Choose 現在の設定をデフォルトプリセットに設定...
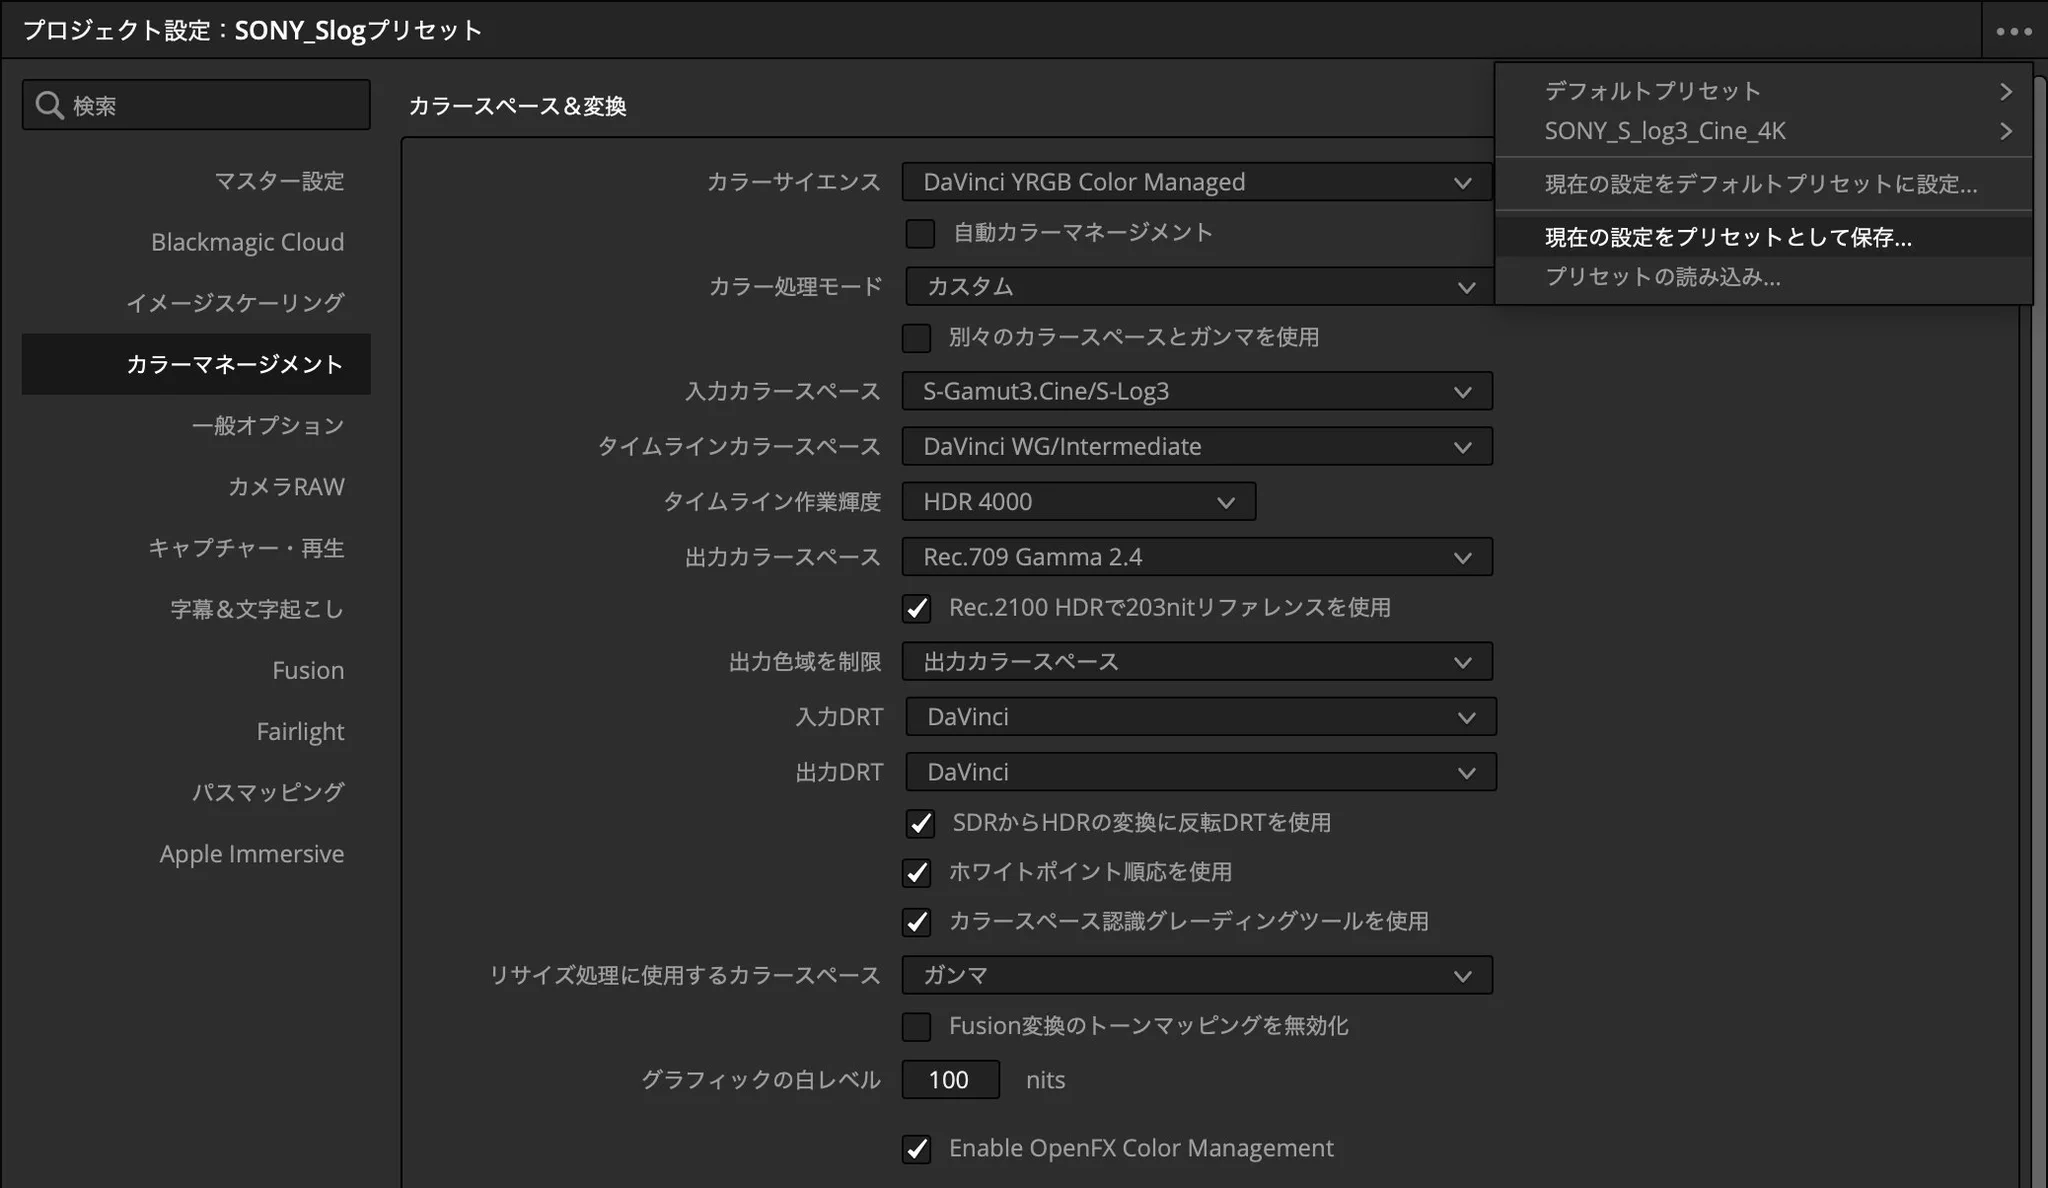Viewport: 2048px width, 1188px height. pos(1764,184)
